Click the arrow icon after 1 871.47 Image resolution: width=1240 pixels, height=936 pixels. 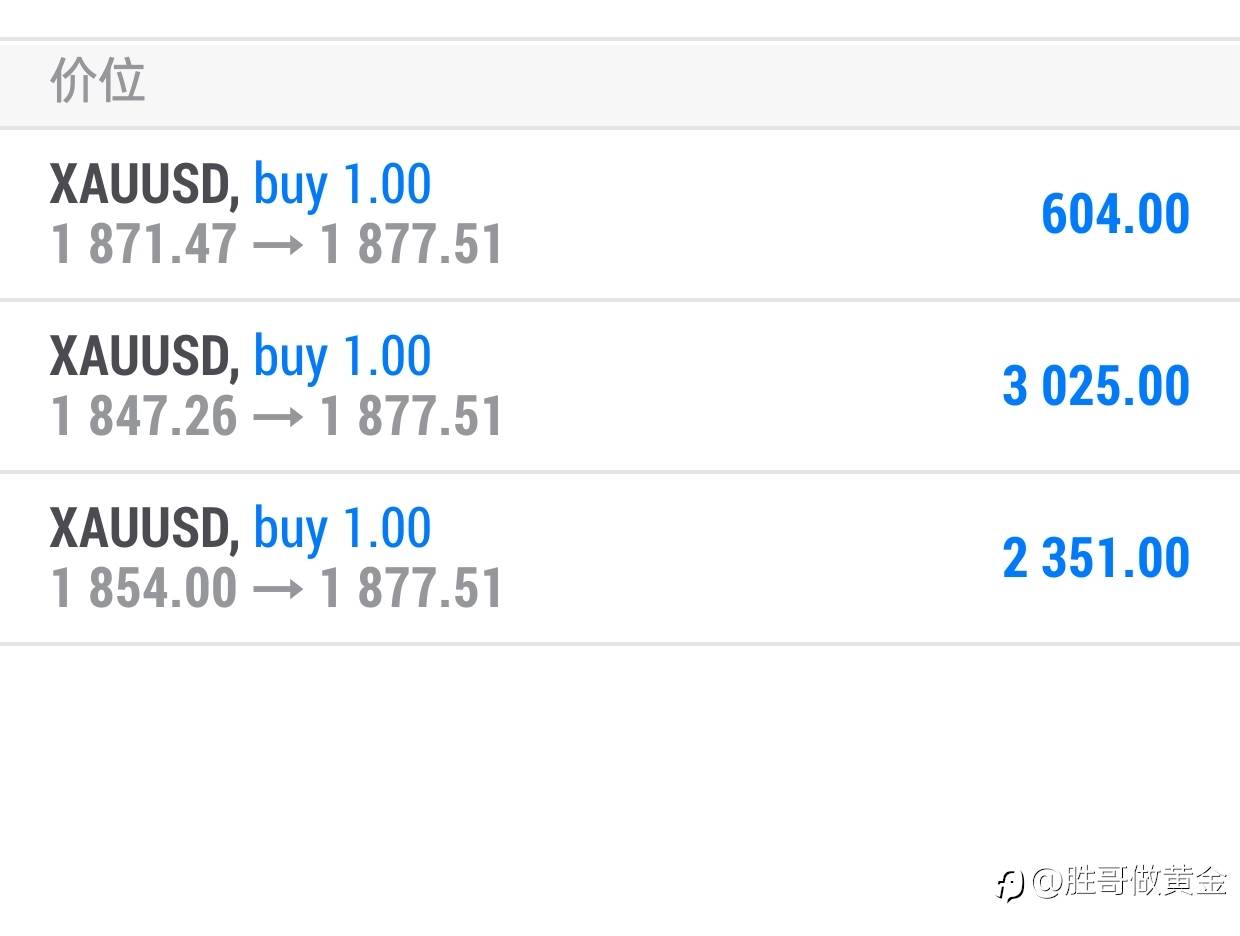(x=278, y=246)
